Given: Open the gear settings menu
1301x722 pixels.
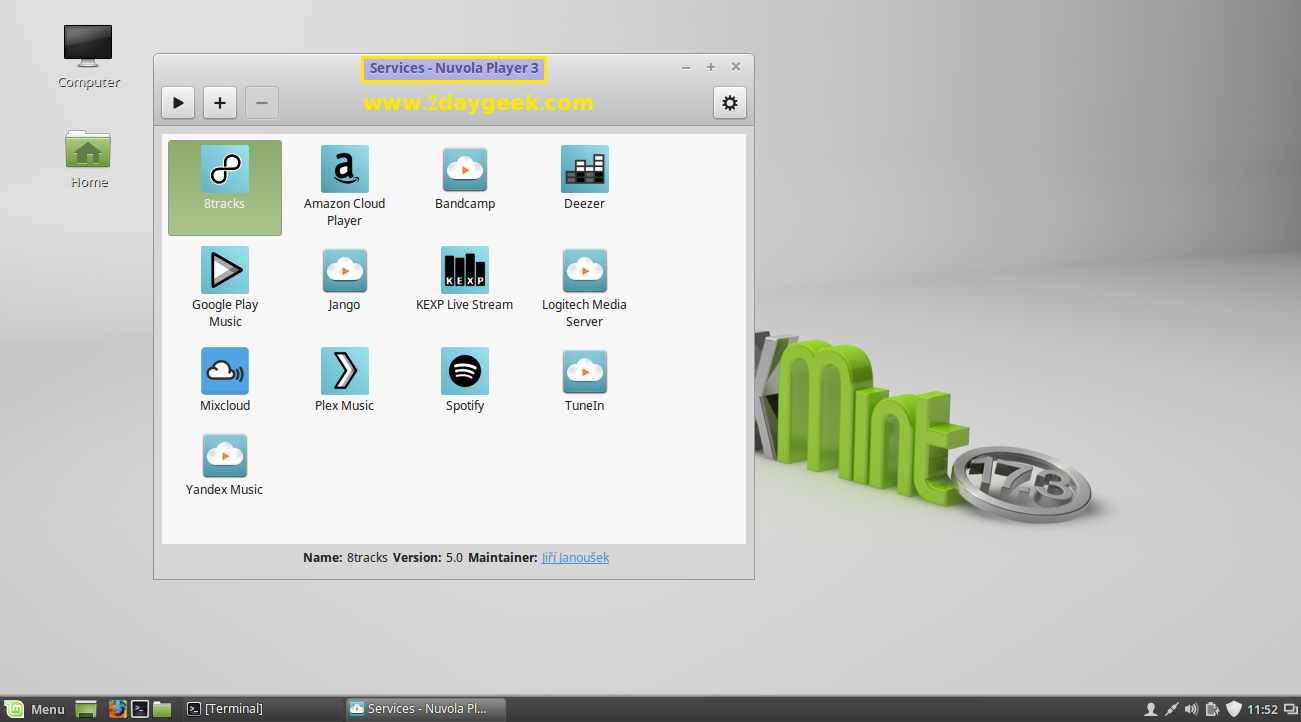Looking at the screenshot, I should pyautogui.click(x=730, y=102).
